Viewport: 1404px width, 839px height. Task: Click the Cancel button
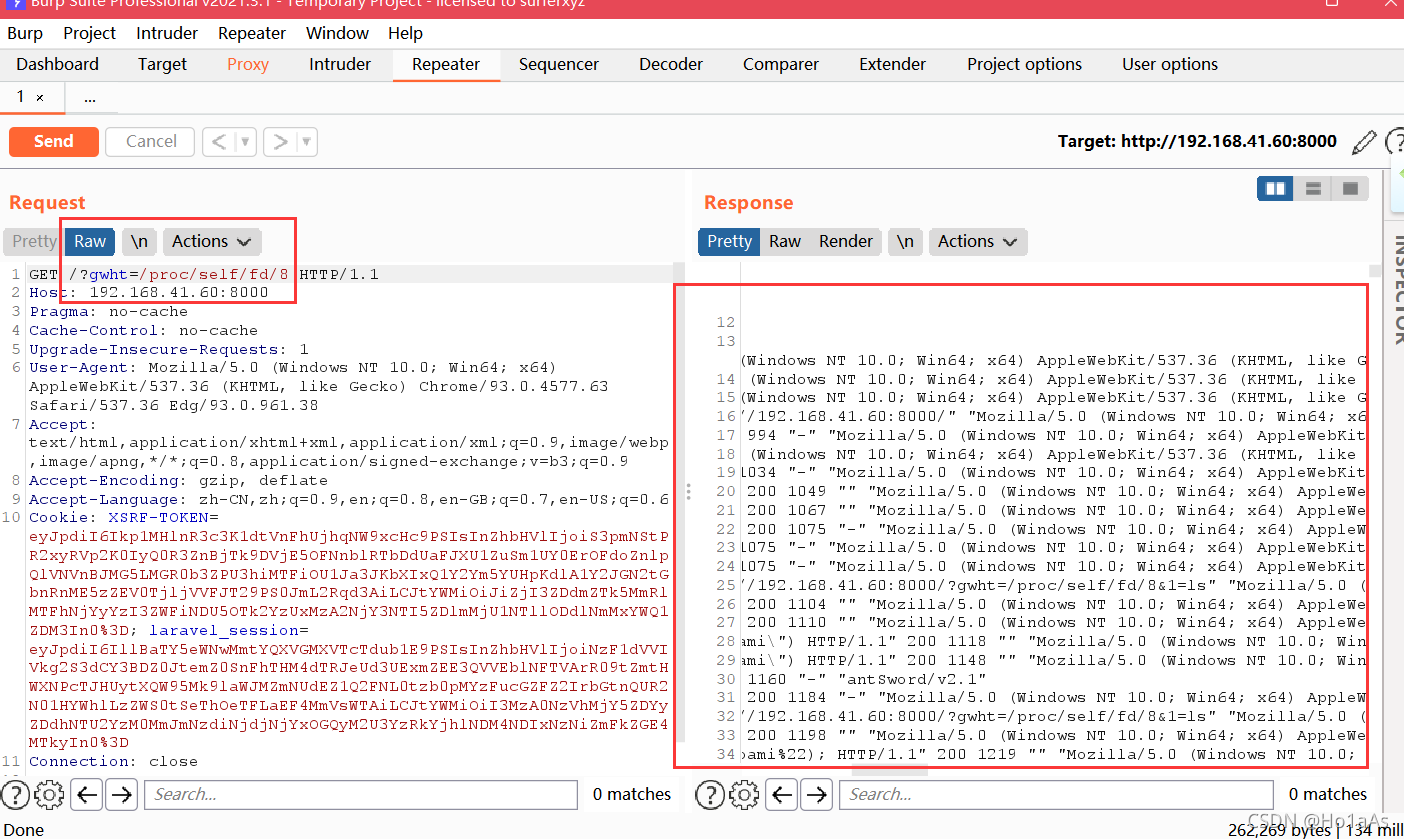tap(151, 142)
